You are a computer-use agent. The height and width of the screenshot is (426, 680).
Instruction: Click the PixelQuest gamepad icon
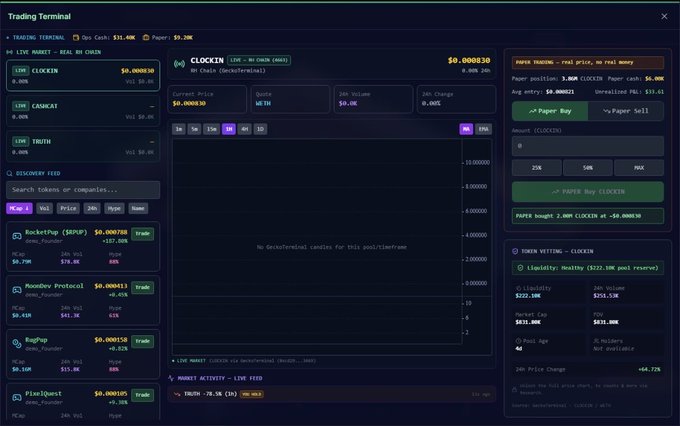[x=17, y=397]
